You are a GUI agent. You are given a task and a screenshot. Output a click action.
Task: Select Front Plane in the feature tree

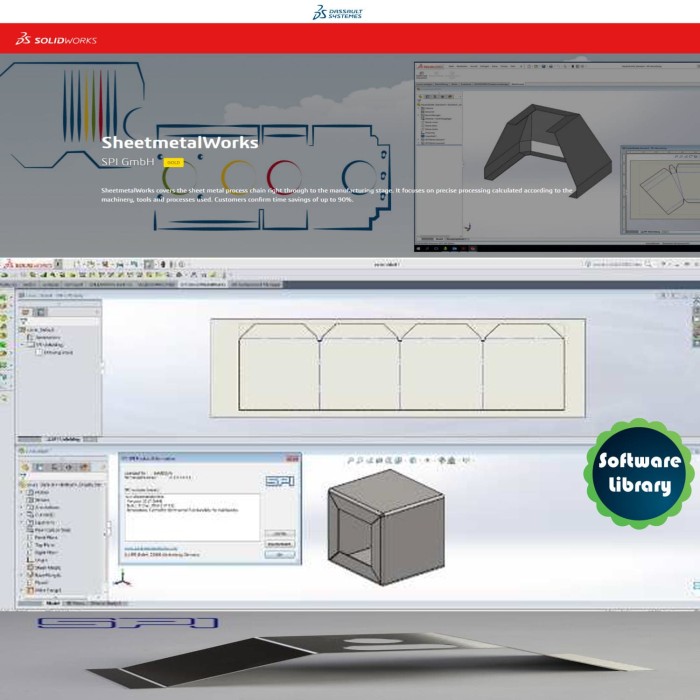coord(41,538)
